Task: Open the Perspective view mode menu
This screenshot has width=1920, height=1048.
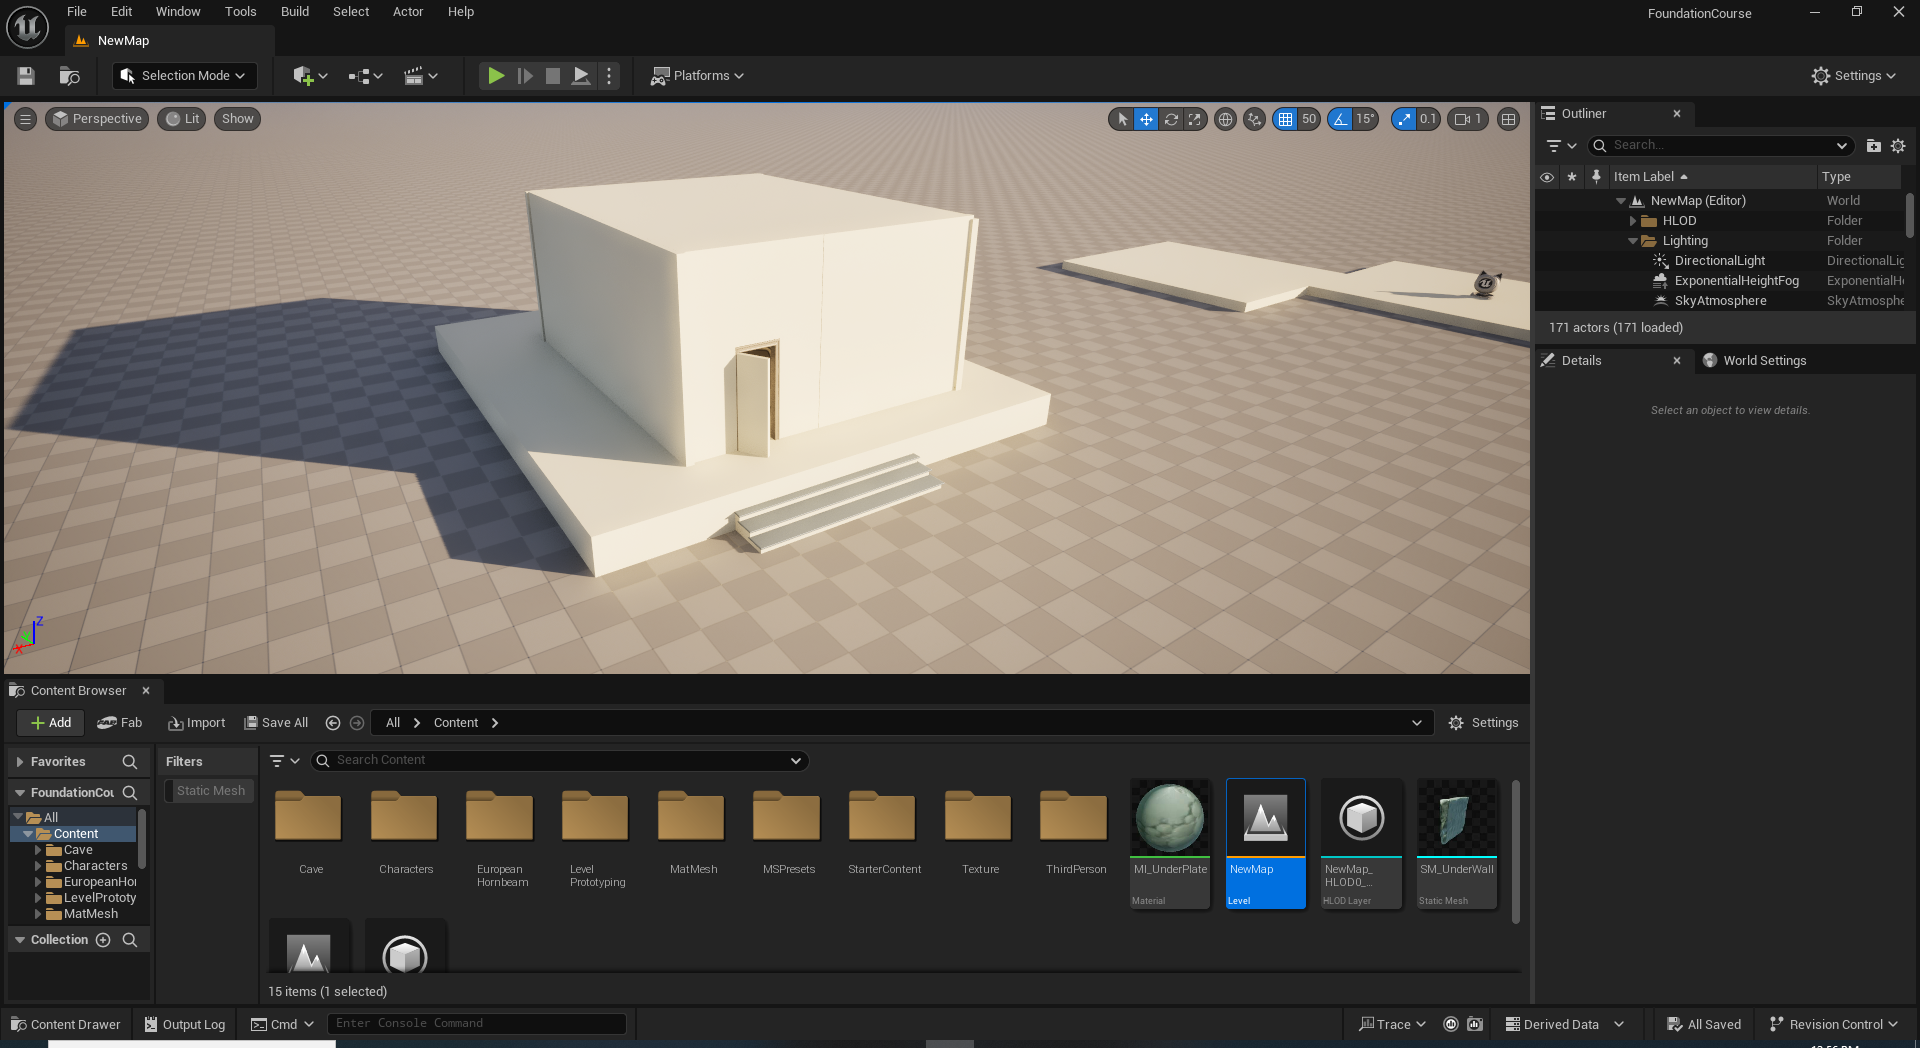Action: click(x=97, y=119)
